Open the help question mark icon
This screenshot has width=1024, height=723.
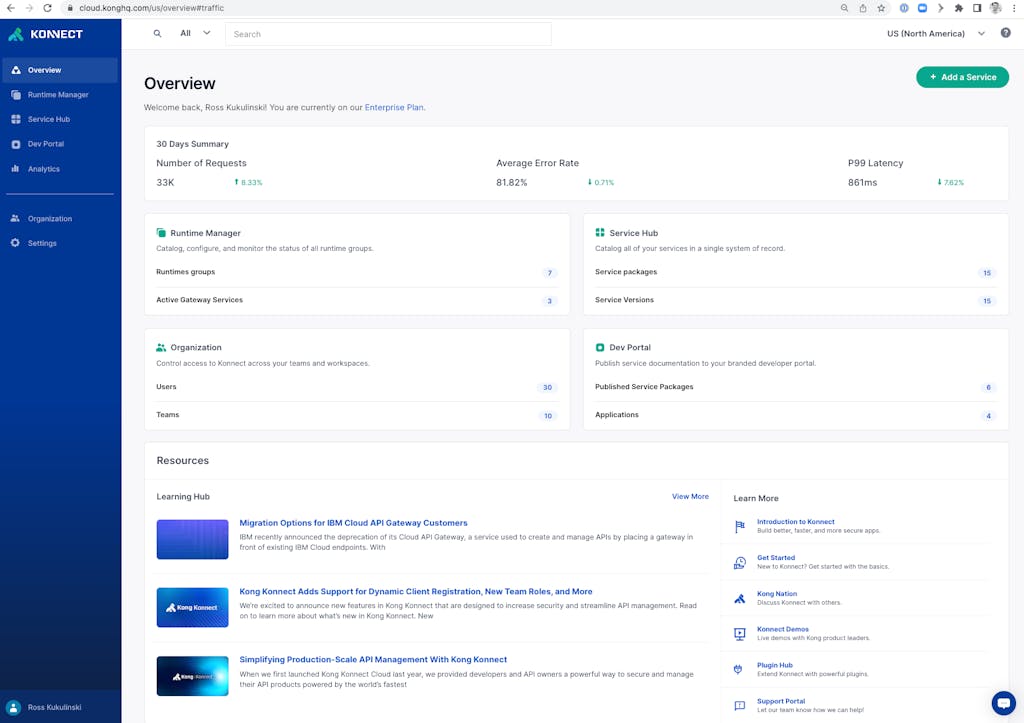(1005, 33)
